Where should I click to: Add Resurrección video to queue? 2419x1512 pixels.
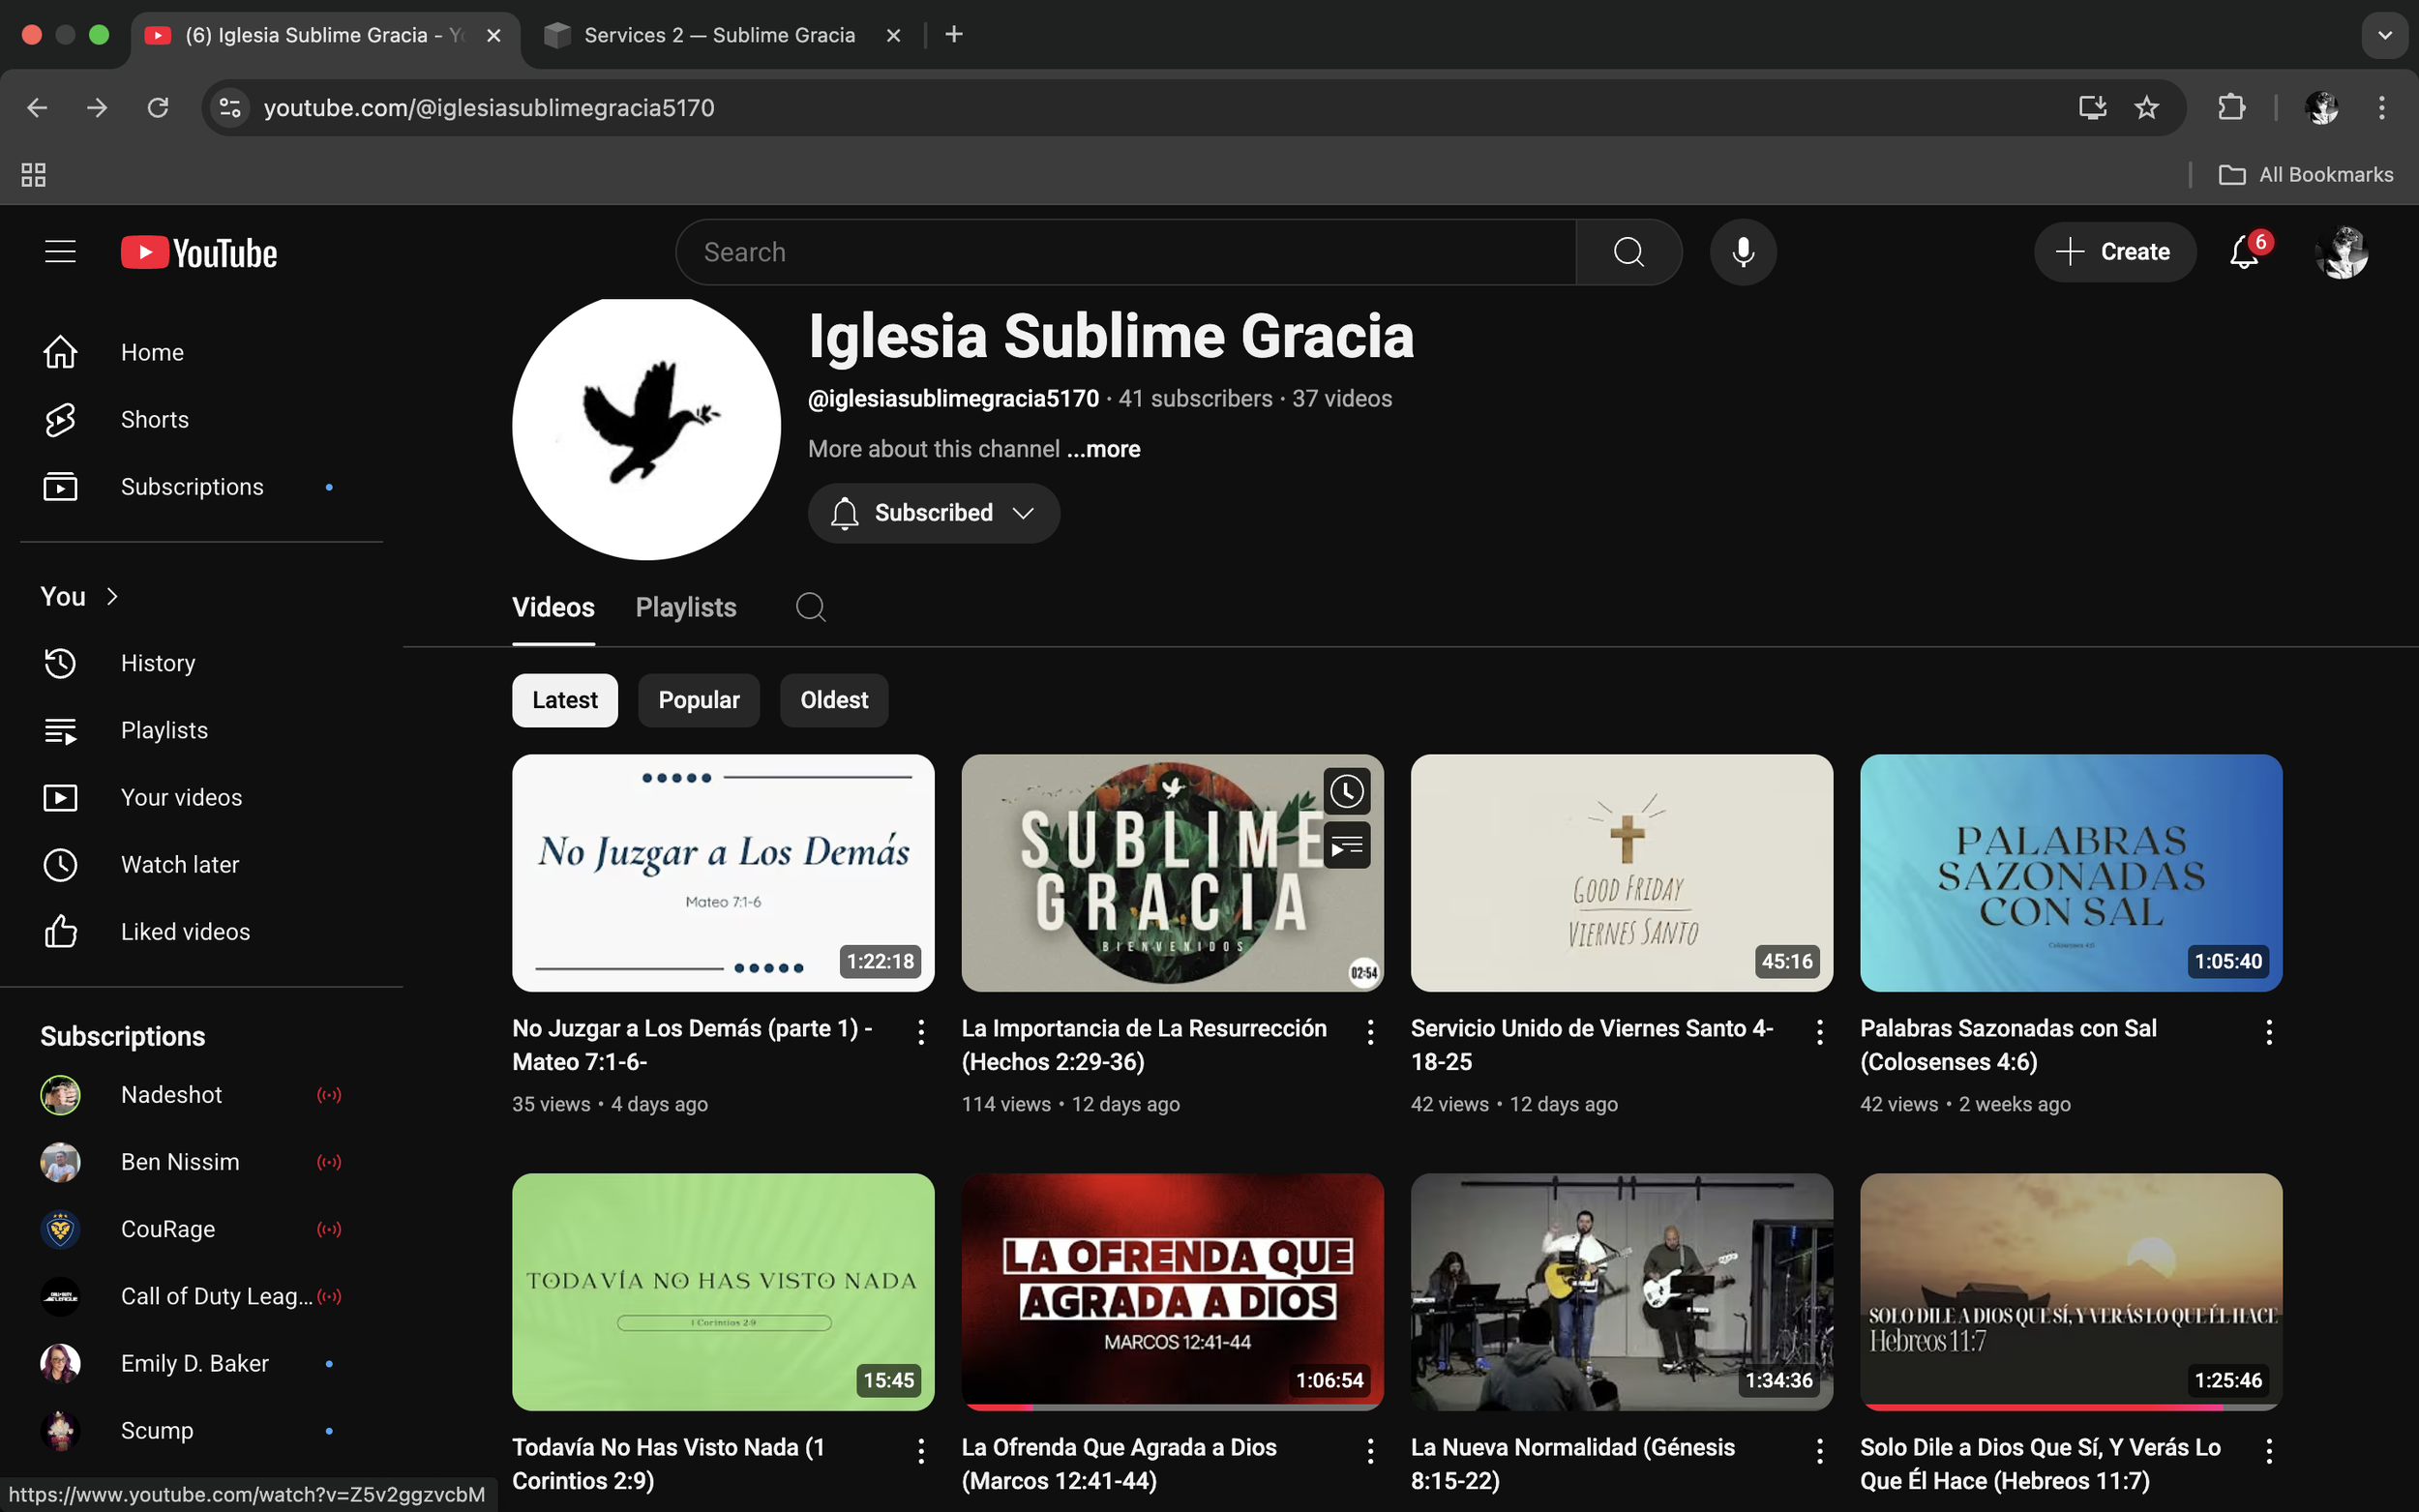pos(1346,846)
